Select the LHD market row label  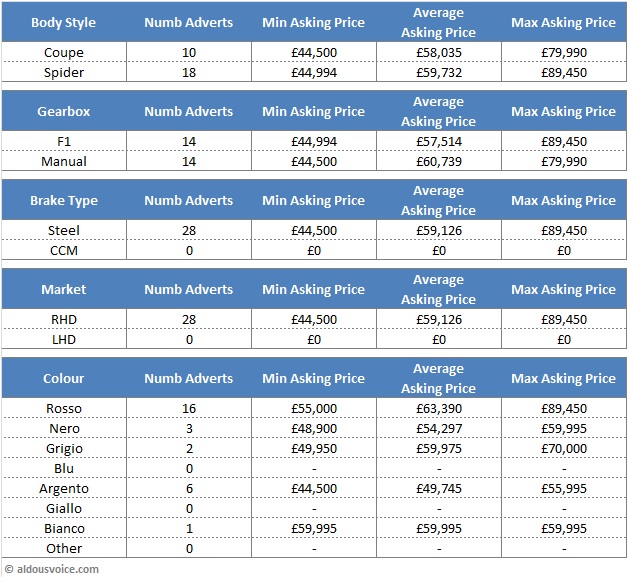coord(64,339)
